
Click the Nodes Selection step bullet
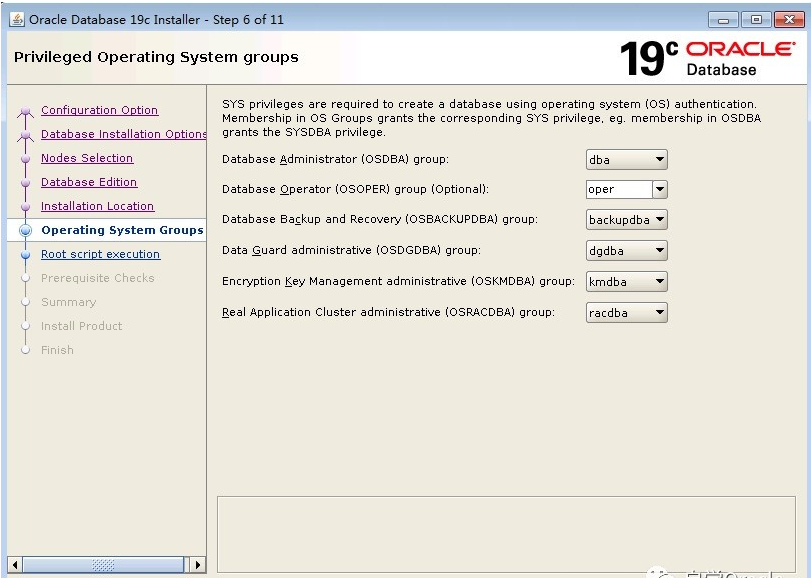[25, 159]
